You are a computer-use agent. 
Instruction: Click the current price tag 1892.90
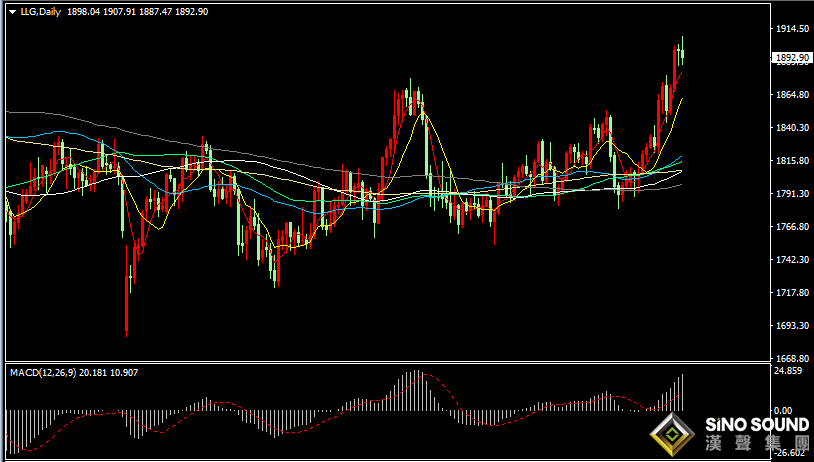coord(792,58)
